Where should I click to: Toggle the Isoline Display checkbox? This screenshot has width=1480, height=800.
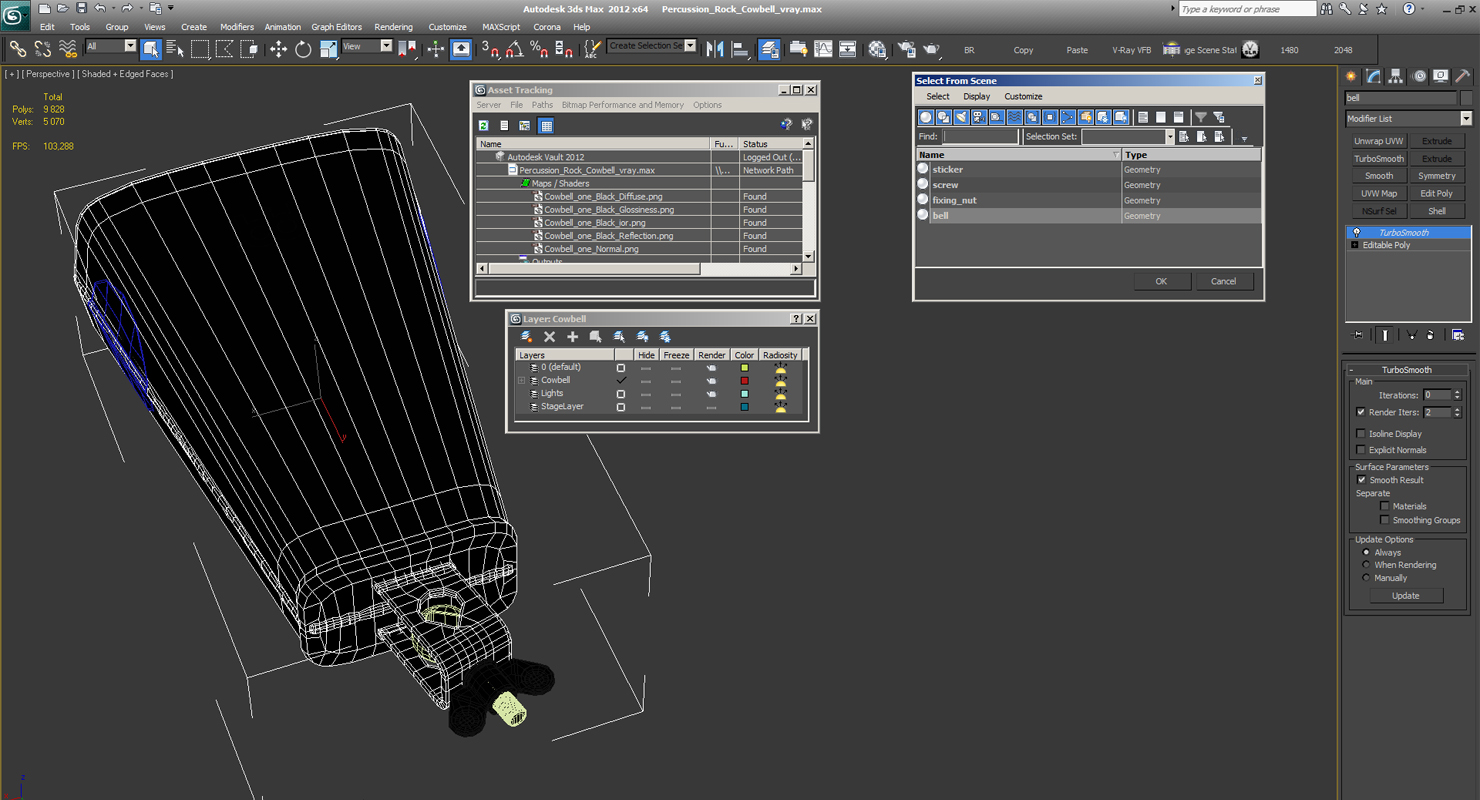click(x=1361, y=434)
